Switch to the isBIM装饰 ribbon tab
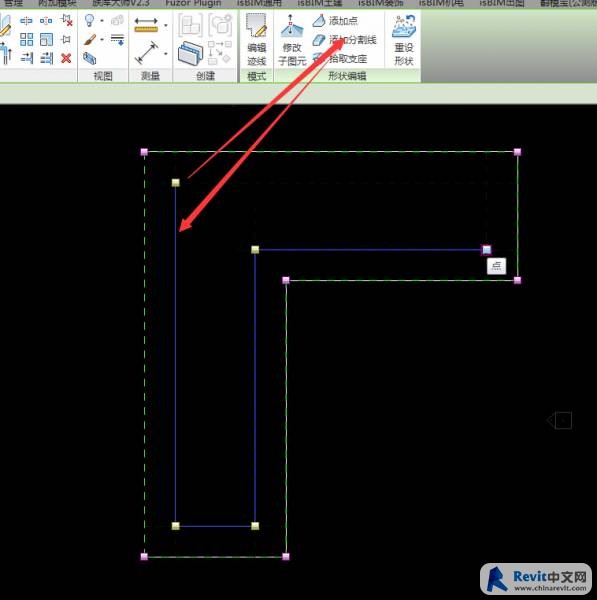 (380, 3)
